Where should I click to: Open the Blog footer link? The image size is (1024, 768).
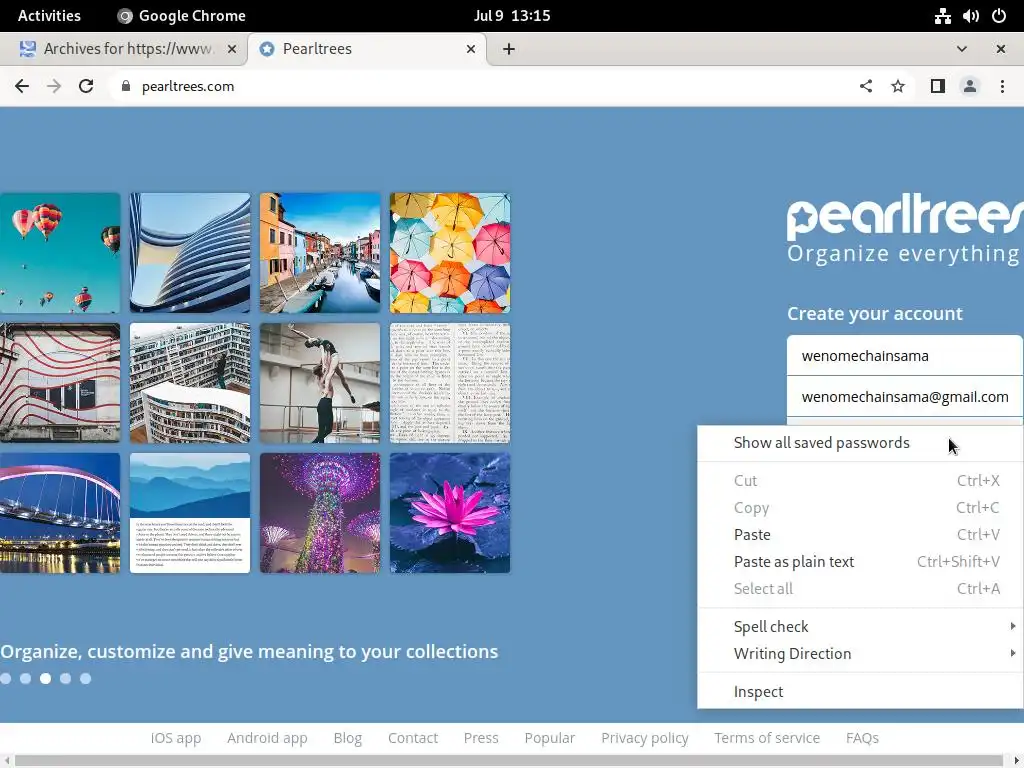347,738
